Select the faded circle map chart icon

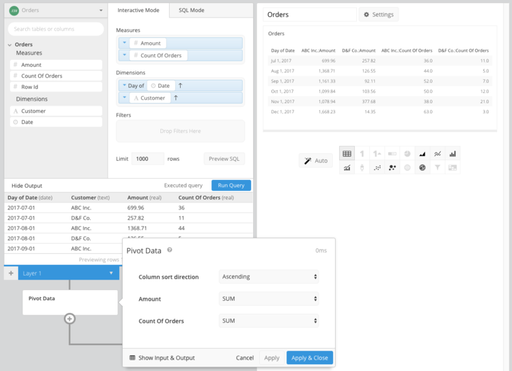[407, 168]
